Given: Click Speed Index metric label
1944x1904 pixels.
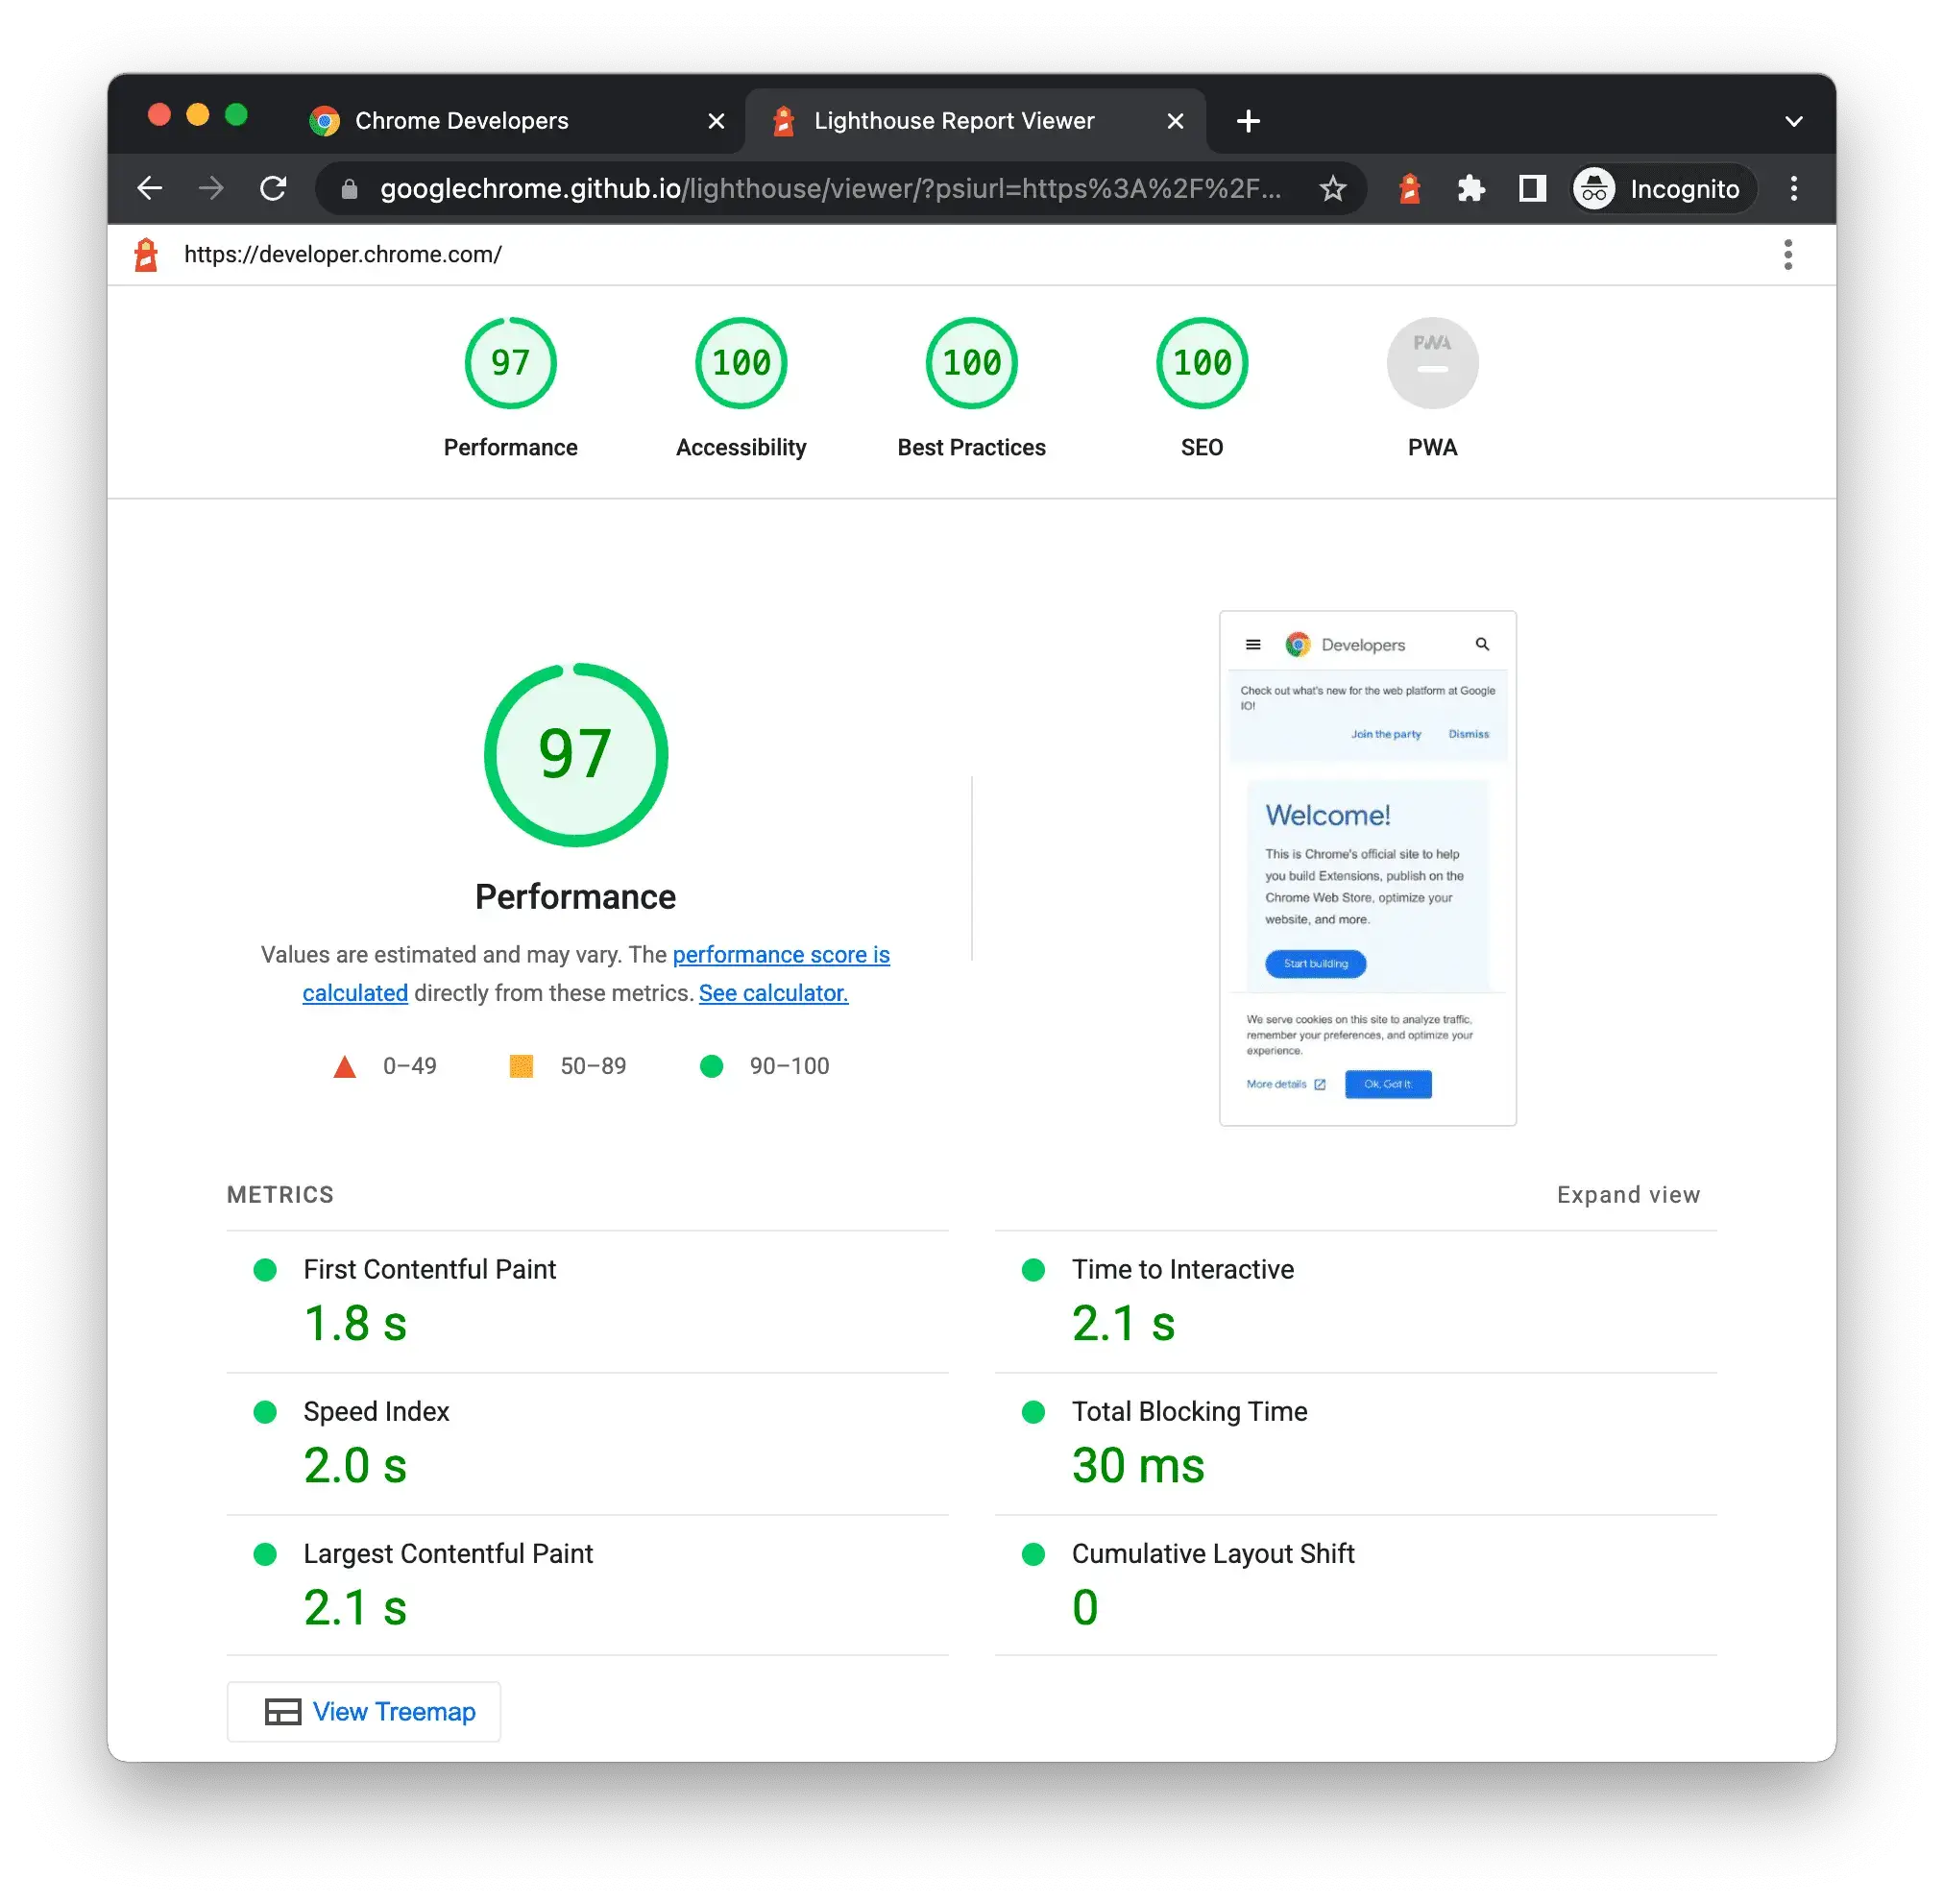Looking at the screenshot, I should point(376,1411).
